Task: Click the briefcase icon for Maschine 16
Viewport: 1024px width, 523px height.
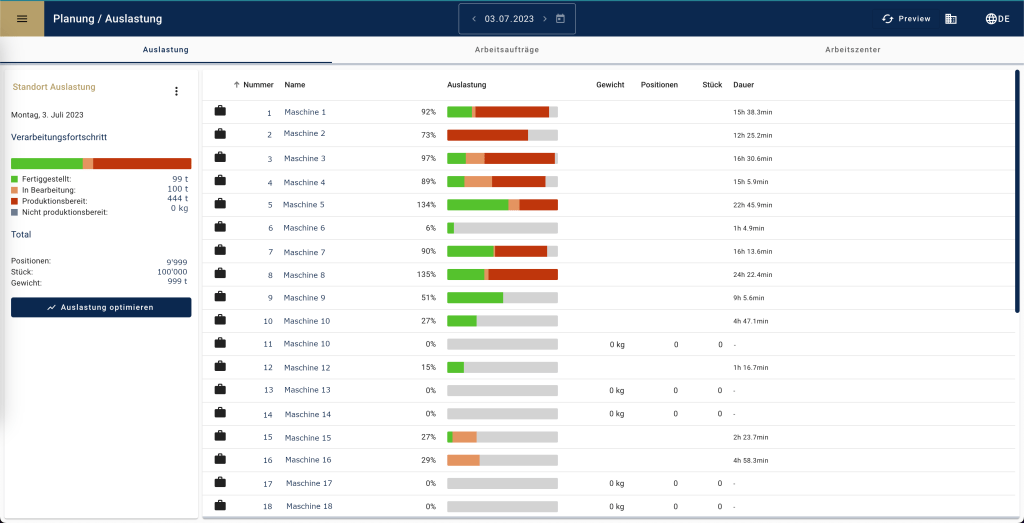Action: [x=220, y=459]
